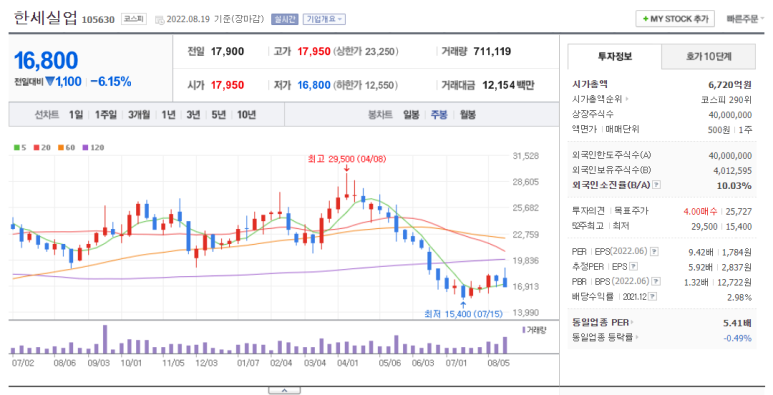Collapse the chart panel with the bottom handle
Image resolution: width=773 pixels, height=395 pixels.
[x=284, y=390]
